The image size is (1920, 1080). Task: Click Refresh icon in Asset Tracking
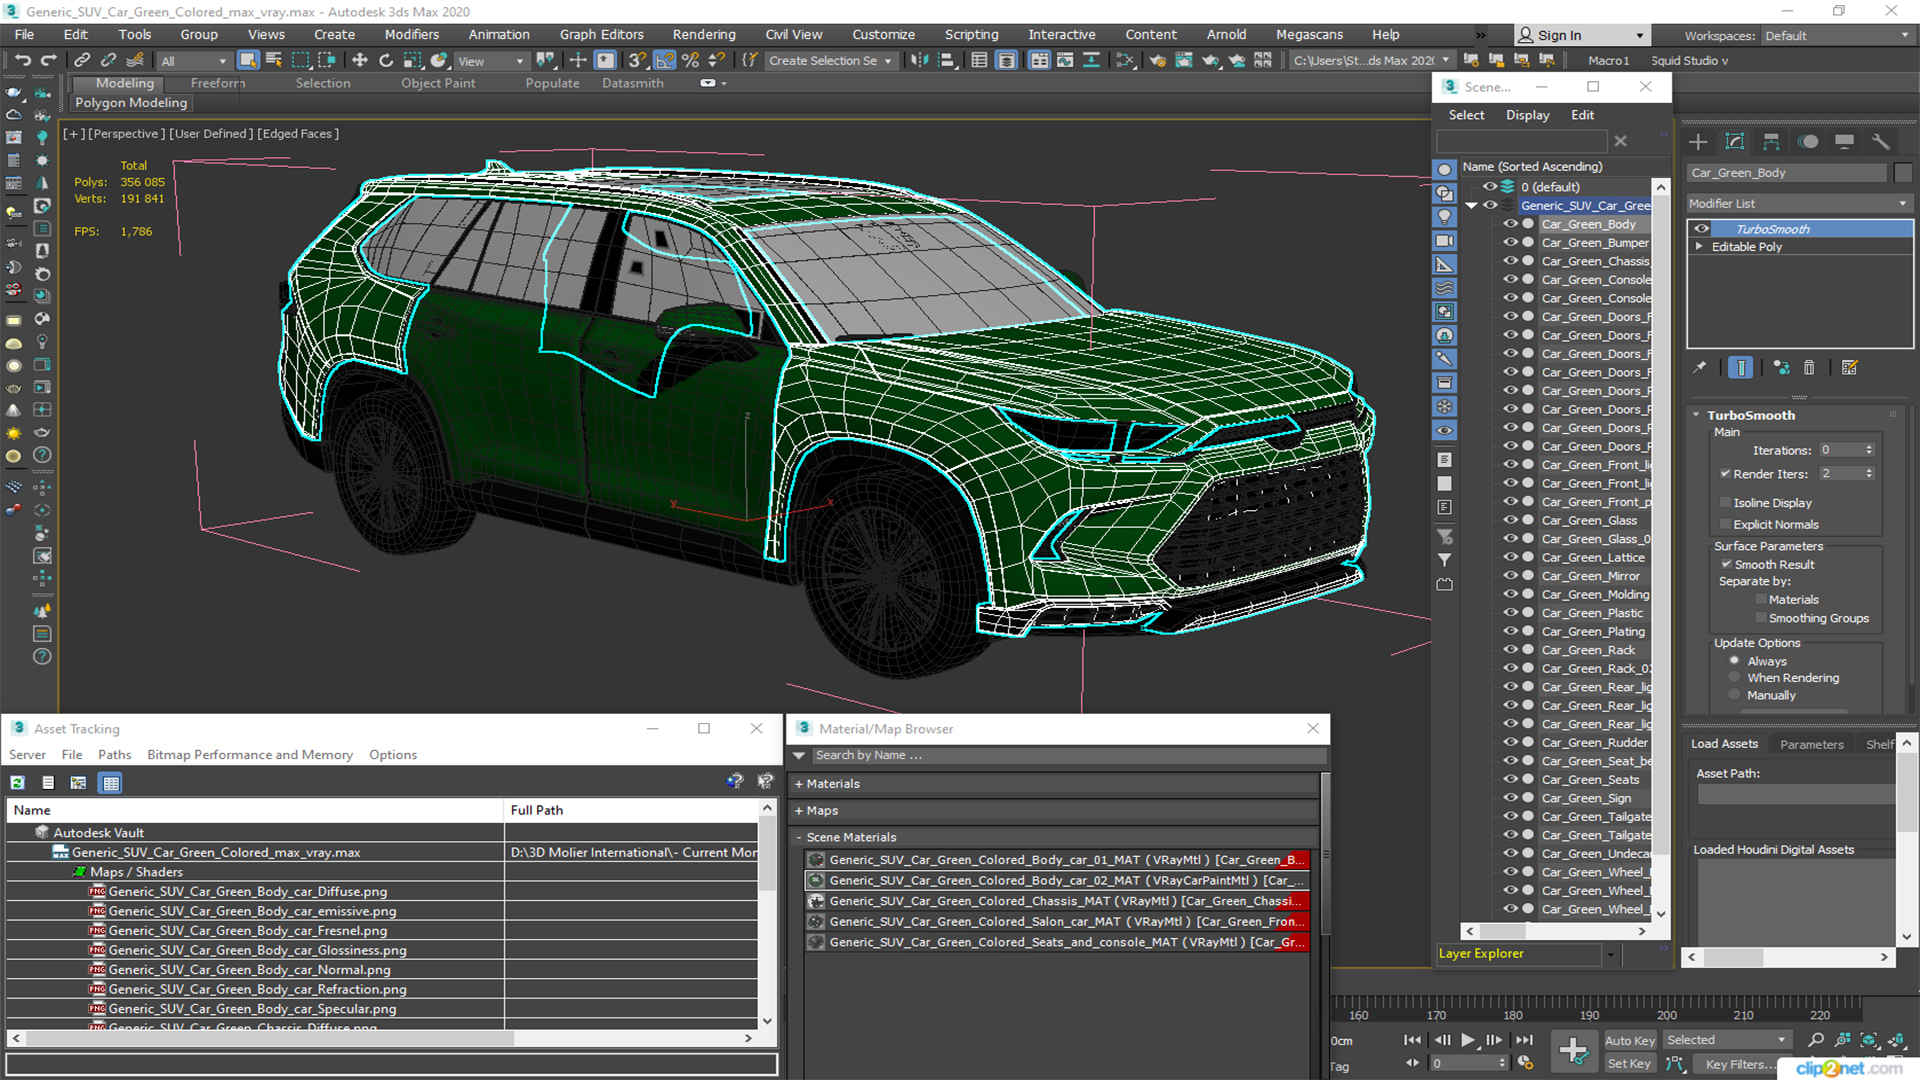[x=18, y=783]
